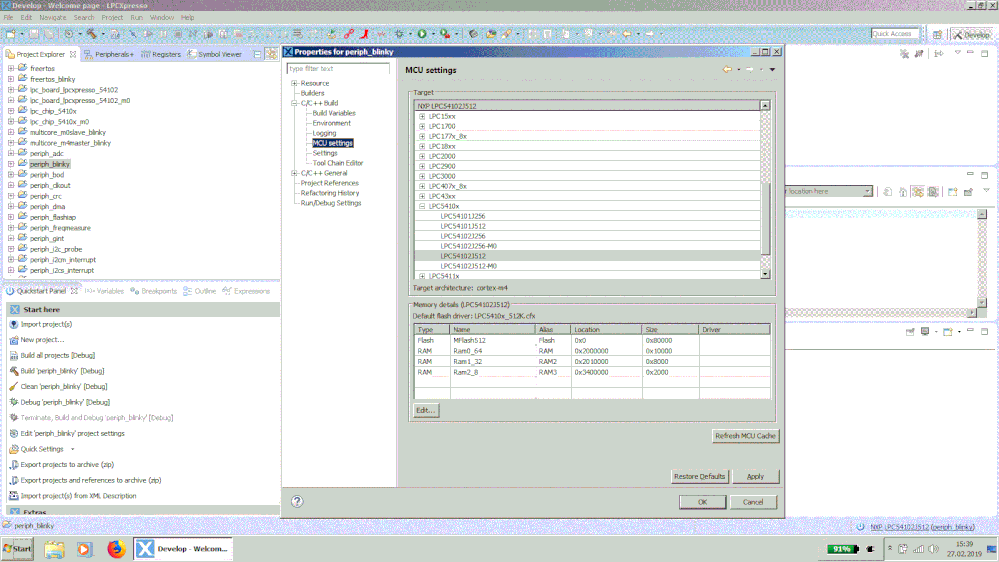
Task: Open the file explorer from taskbar
Action: (x=54, y=549)
